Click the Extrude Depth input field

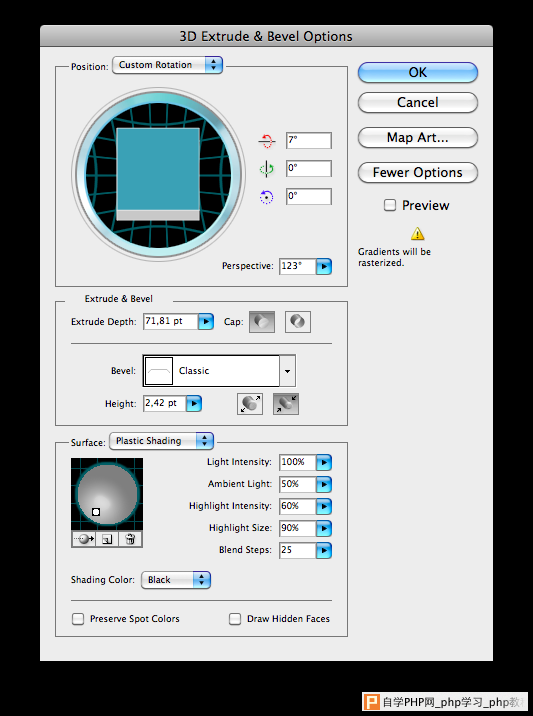170,321
